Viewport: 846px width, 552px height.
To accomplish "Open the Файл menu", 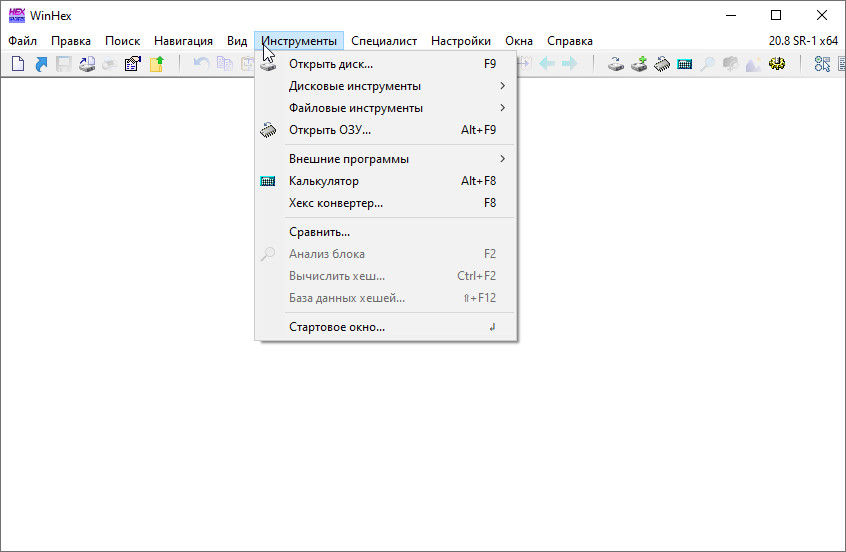I will click(x=22, y=41).
